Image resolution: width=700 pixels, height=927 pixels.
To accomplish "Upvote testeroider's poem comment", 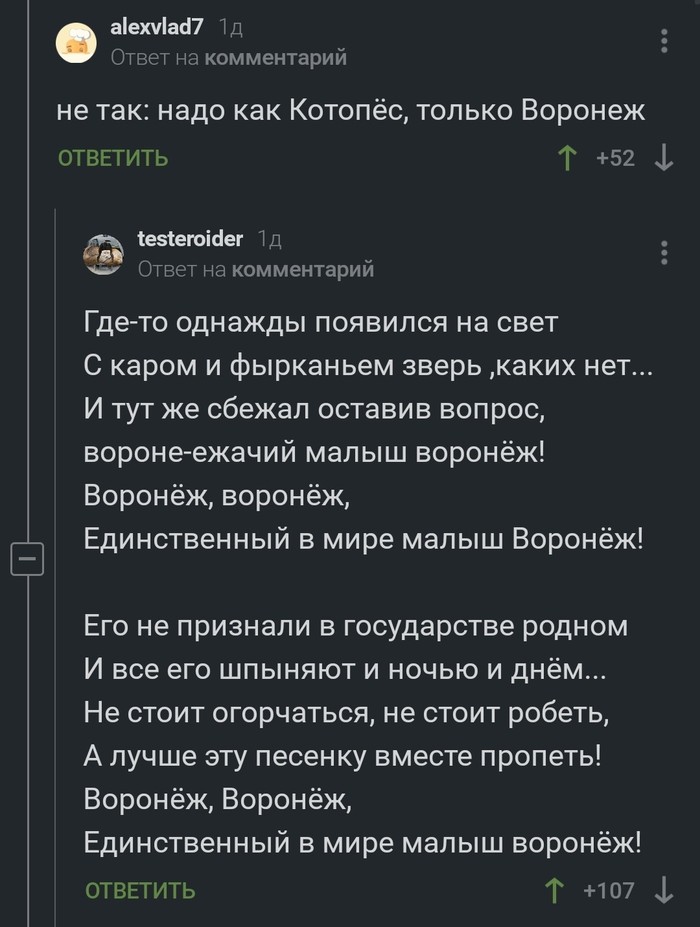I will coord(552,890).
